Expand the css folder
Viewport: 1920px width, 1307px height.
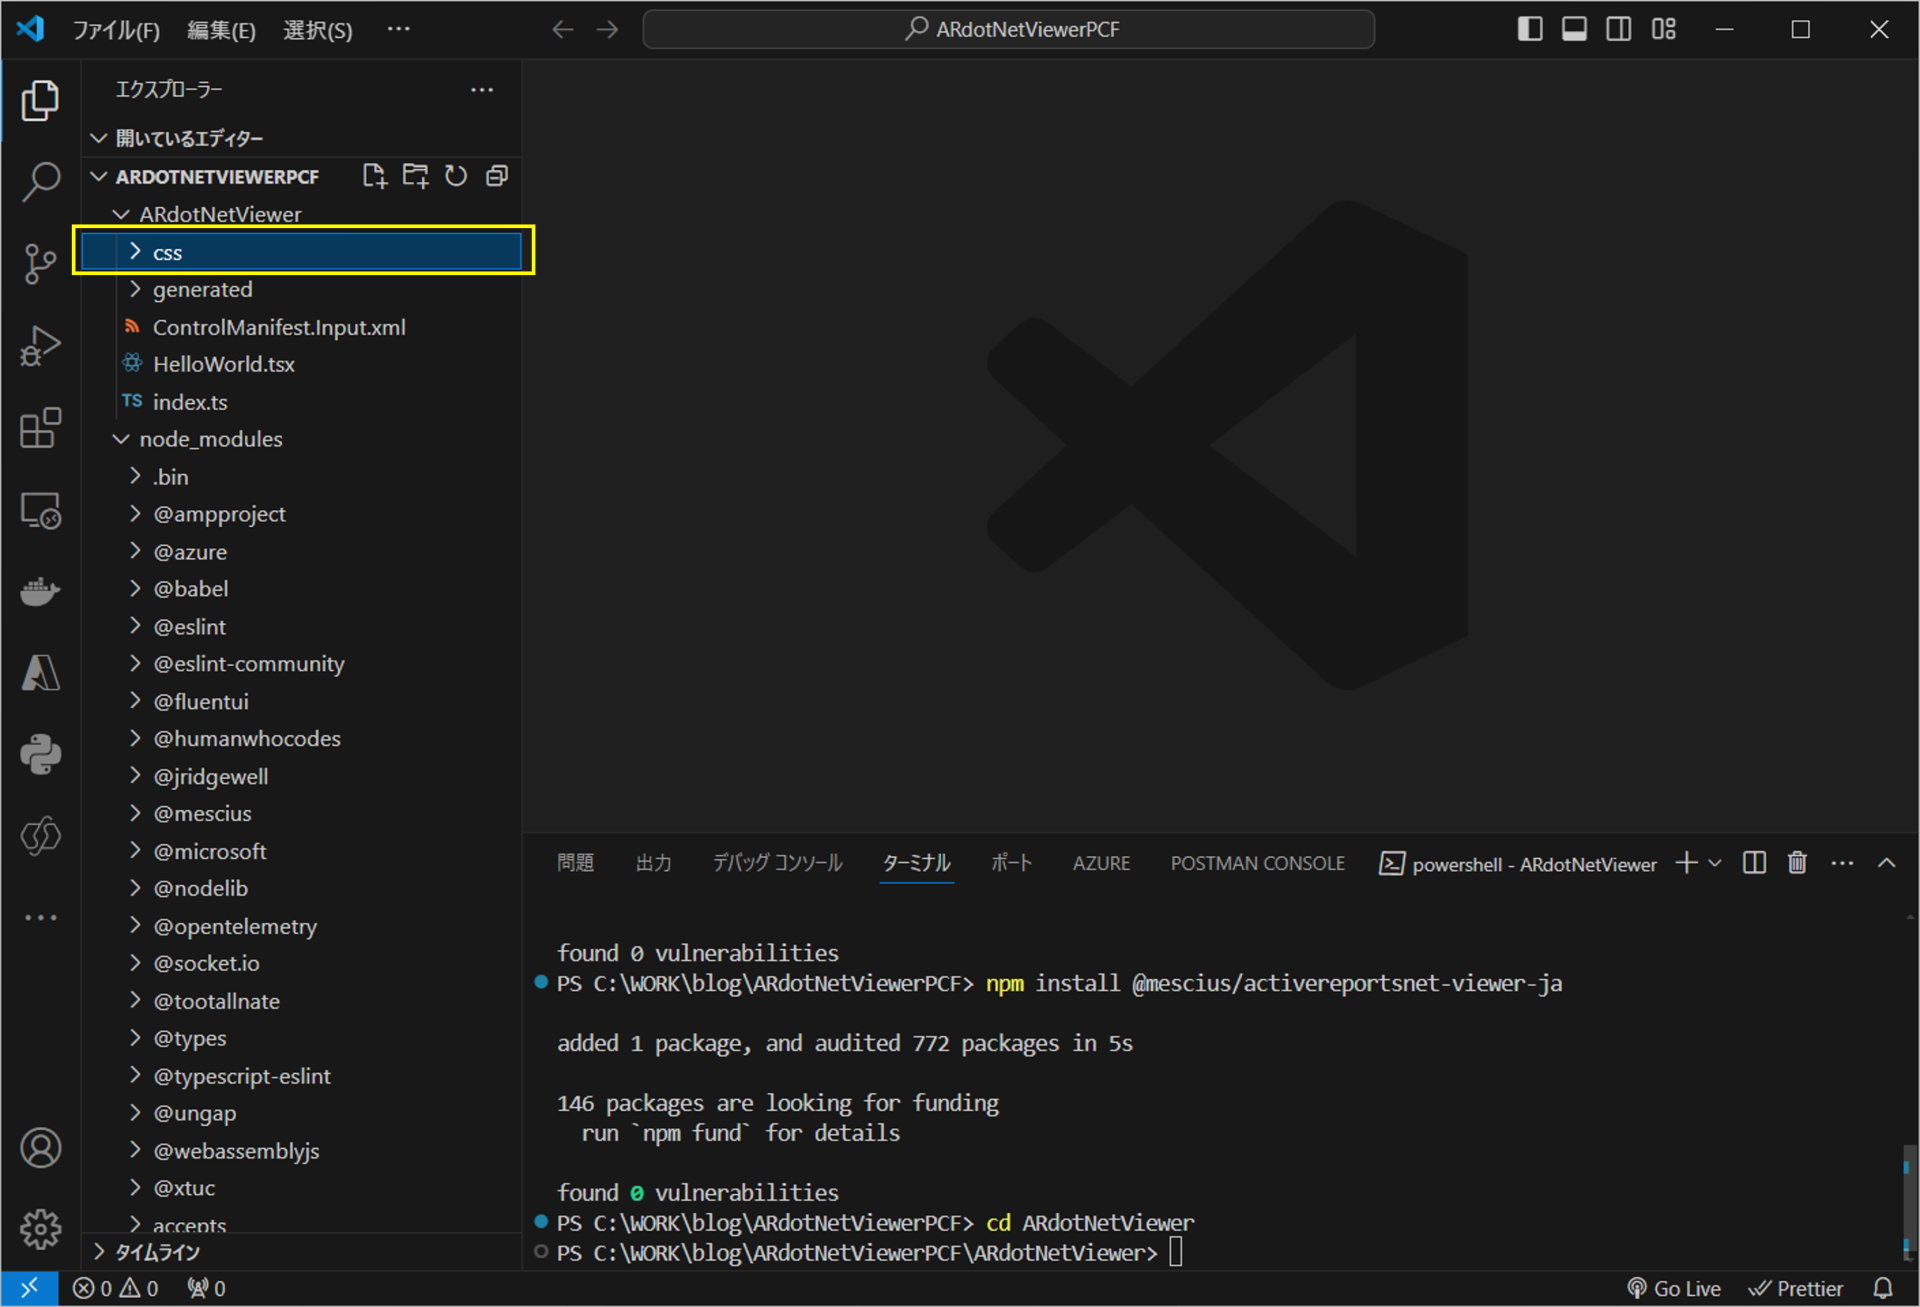[x=301, y=252]
